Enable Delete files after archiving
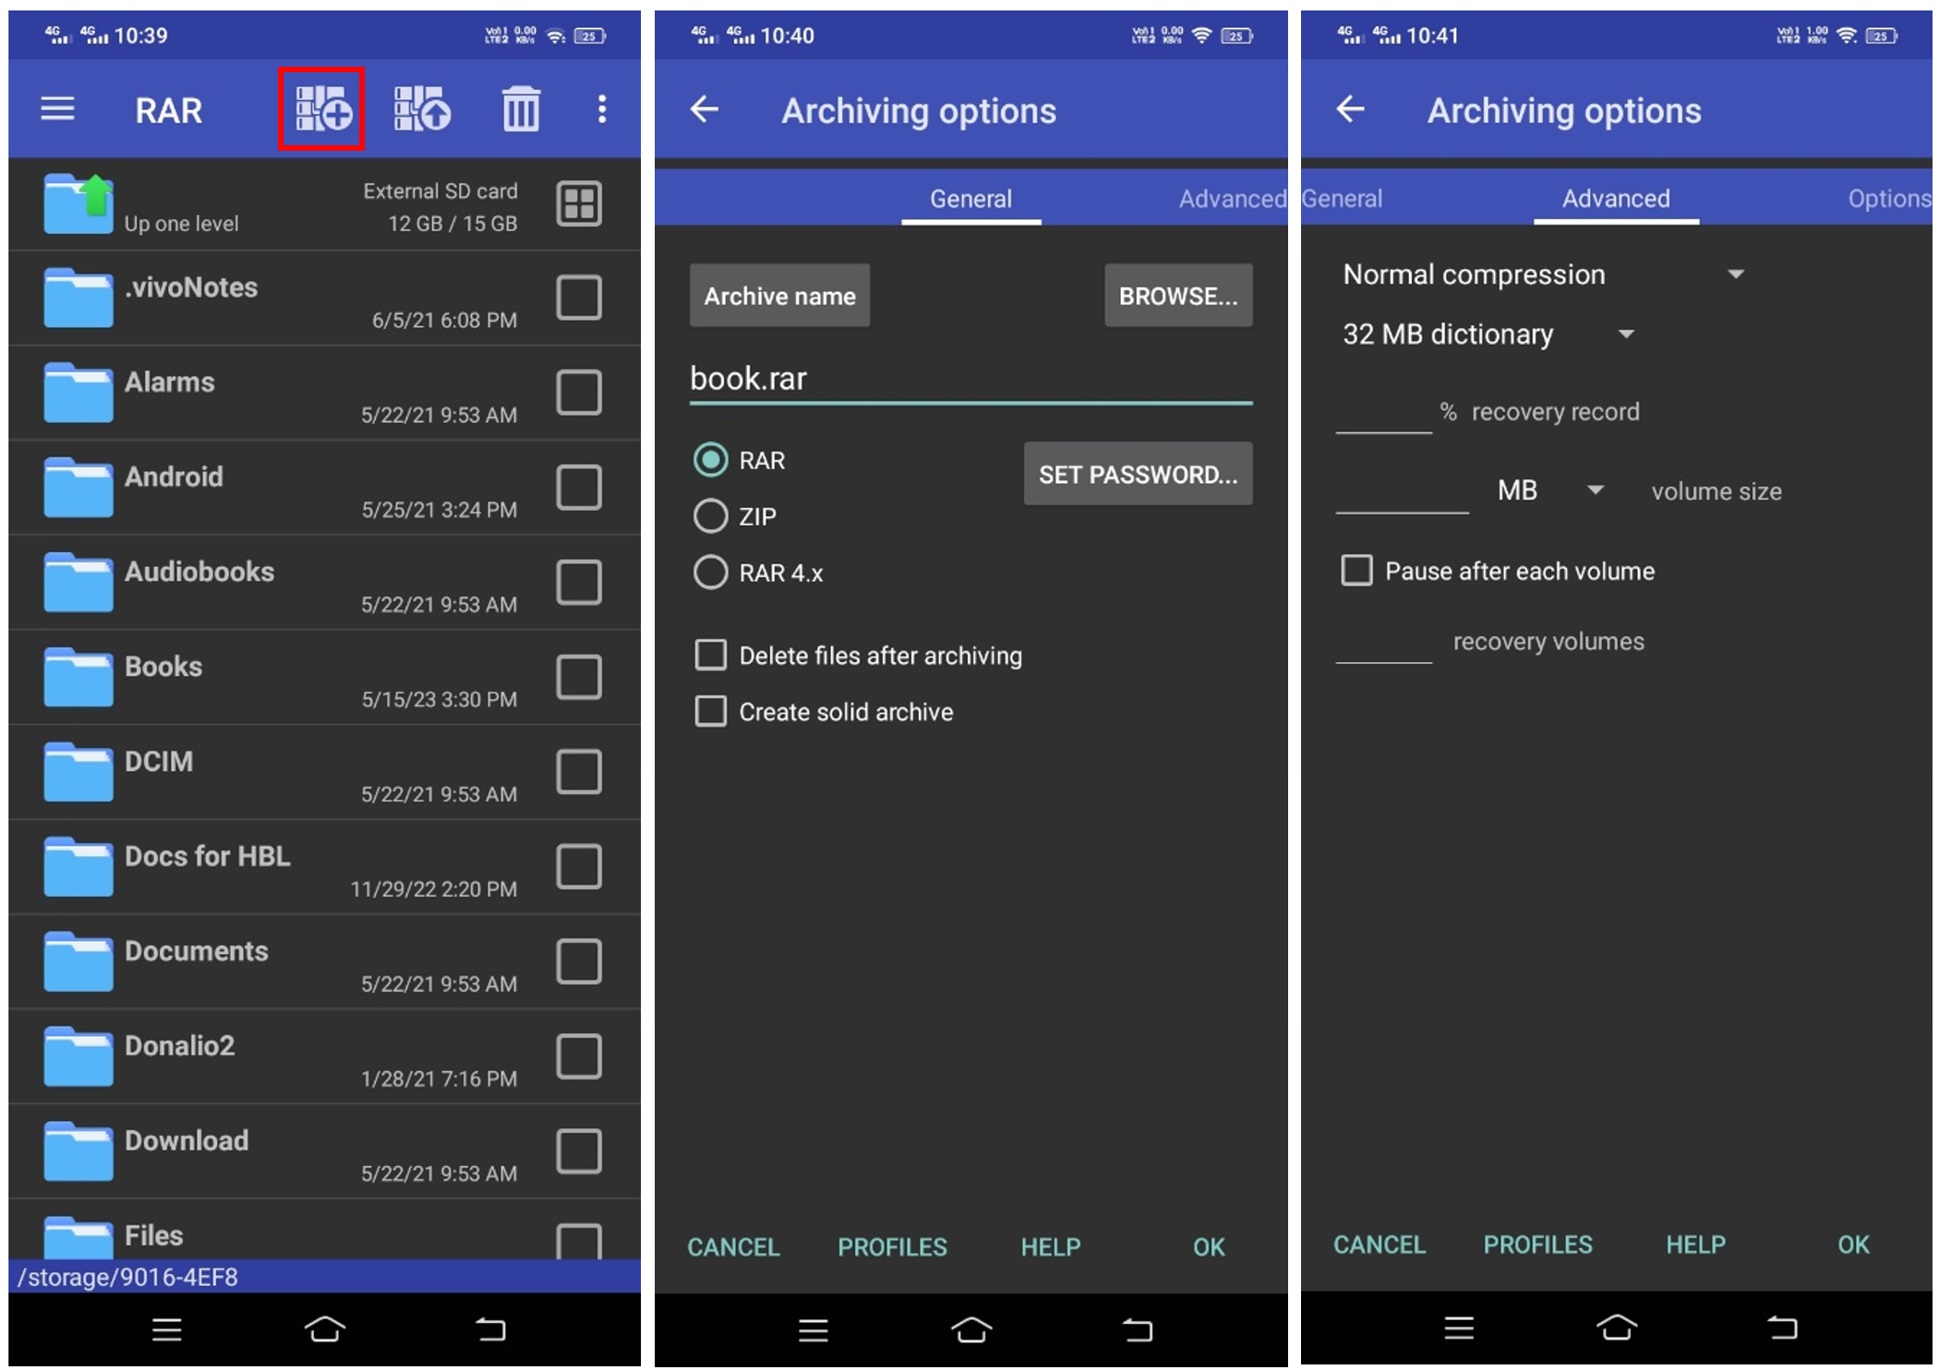Viewport: 1942px width, 1371px height. coord(711,655)
